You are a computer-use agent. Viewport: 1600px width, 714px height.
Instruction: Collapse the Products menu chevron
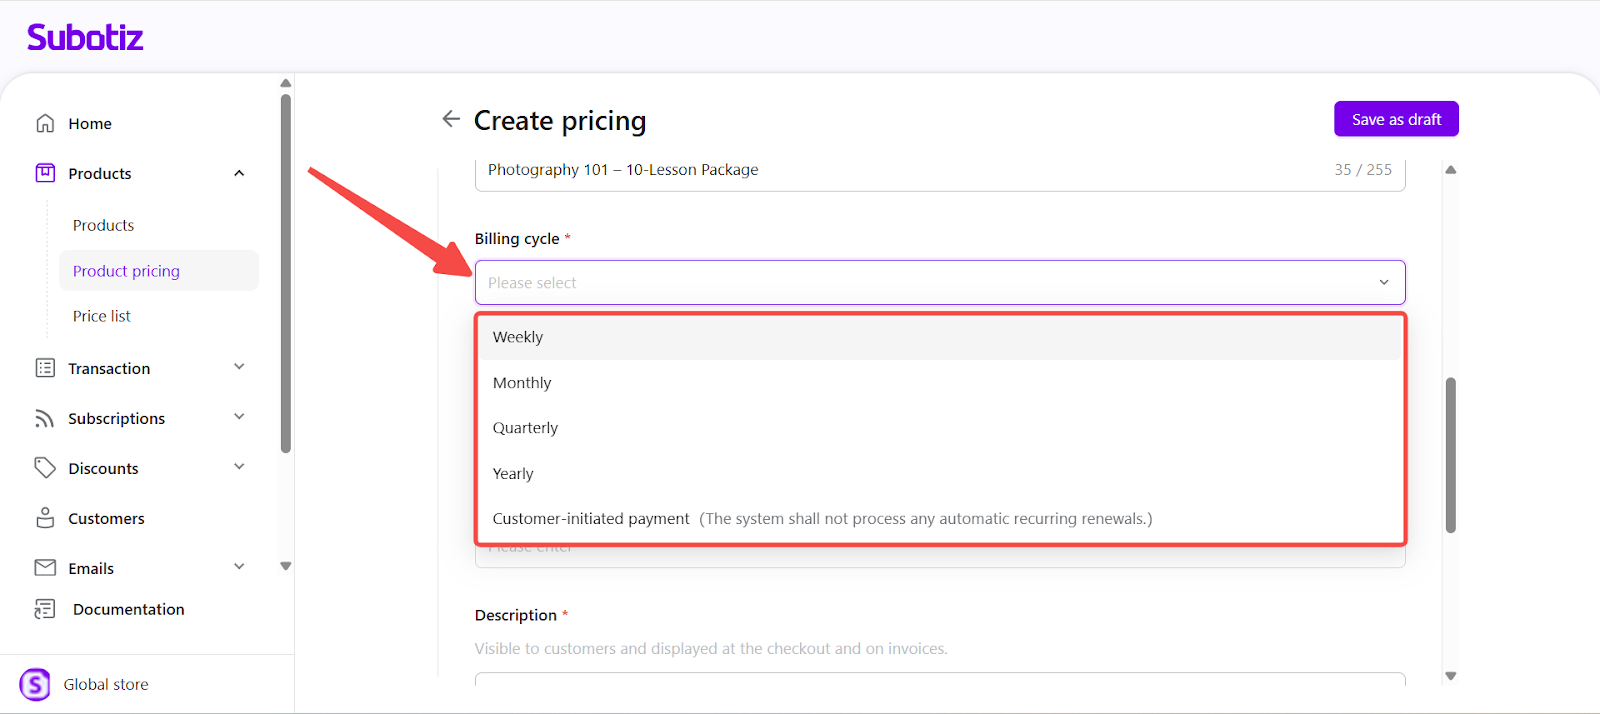tap(239, 173)
